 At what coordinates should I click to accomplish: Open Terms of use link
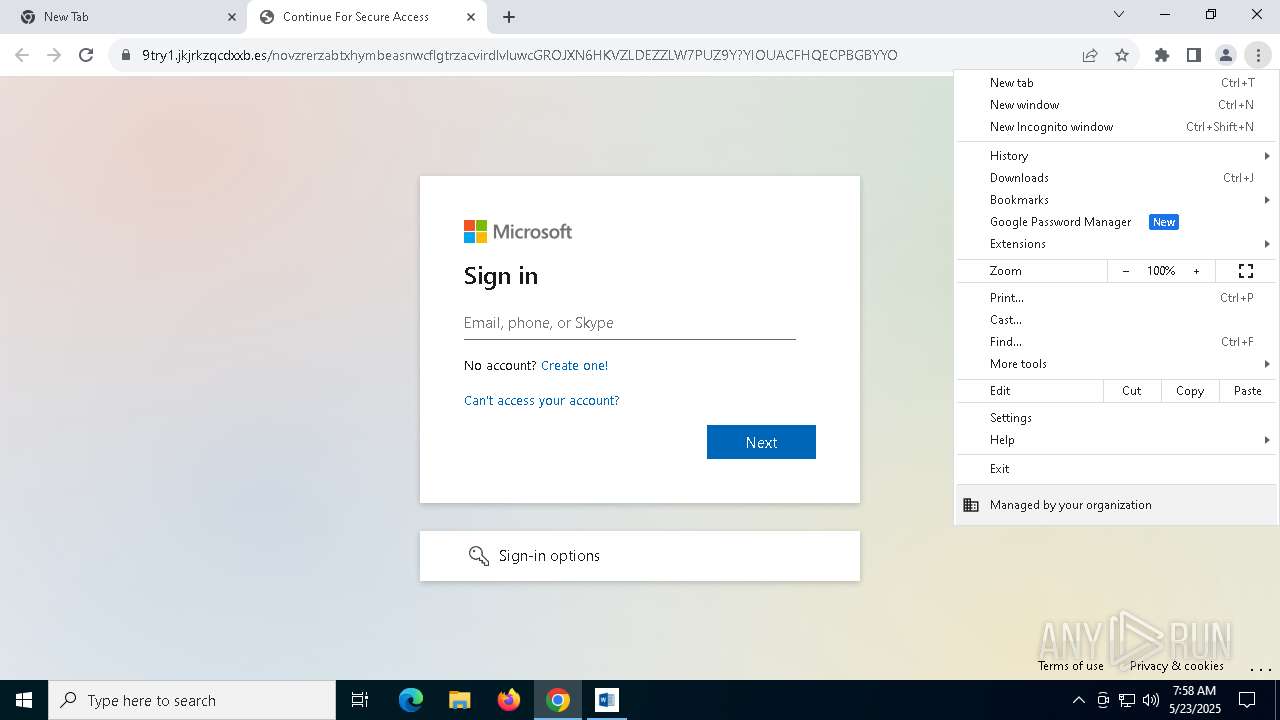(1070, 666)
